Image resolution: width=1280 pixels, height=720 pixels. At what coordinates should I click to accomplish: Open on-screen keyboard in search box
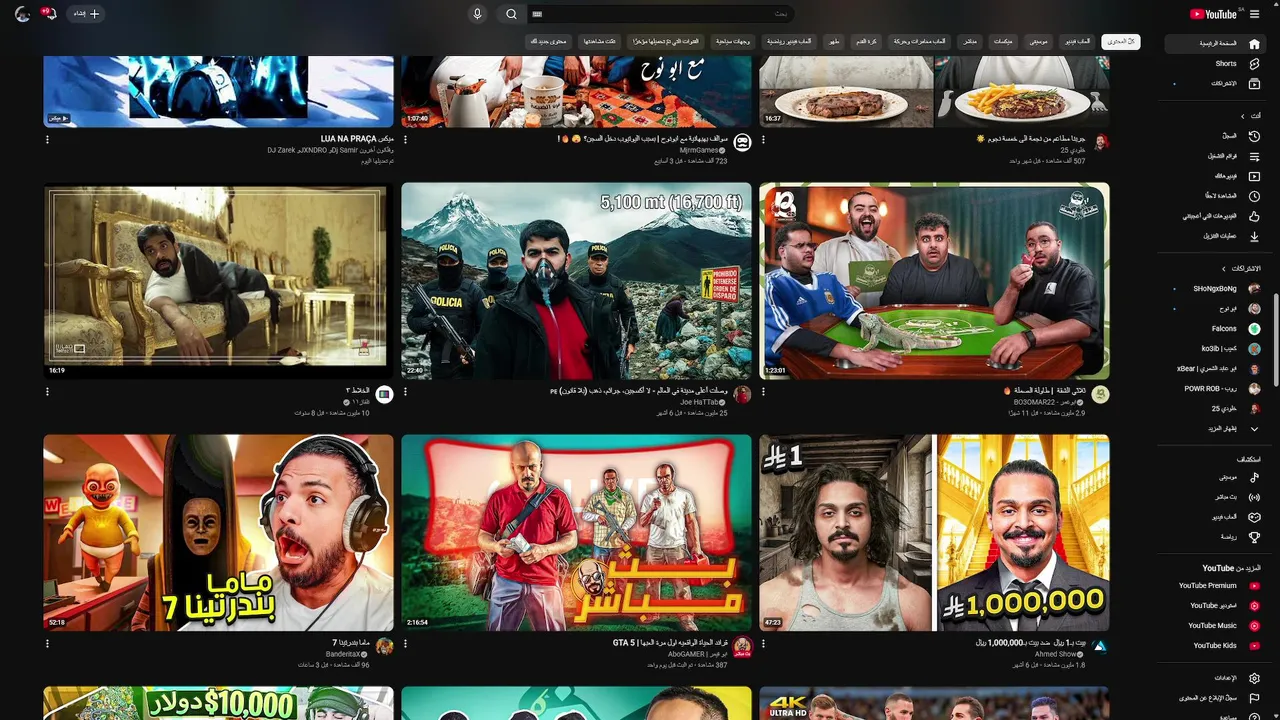pyautogui.click(x=537, y=14)
